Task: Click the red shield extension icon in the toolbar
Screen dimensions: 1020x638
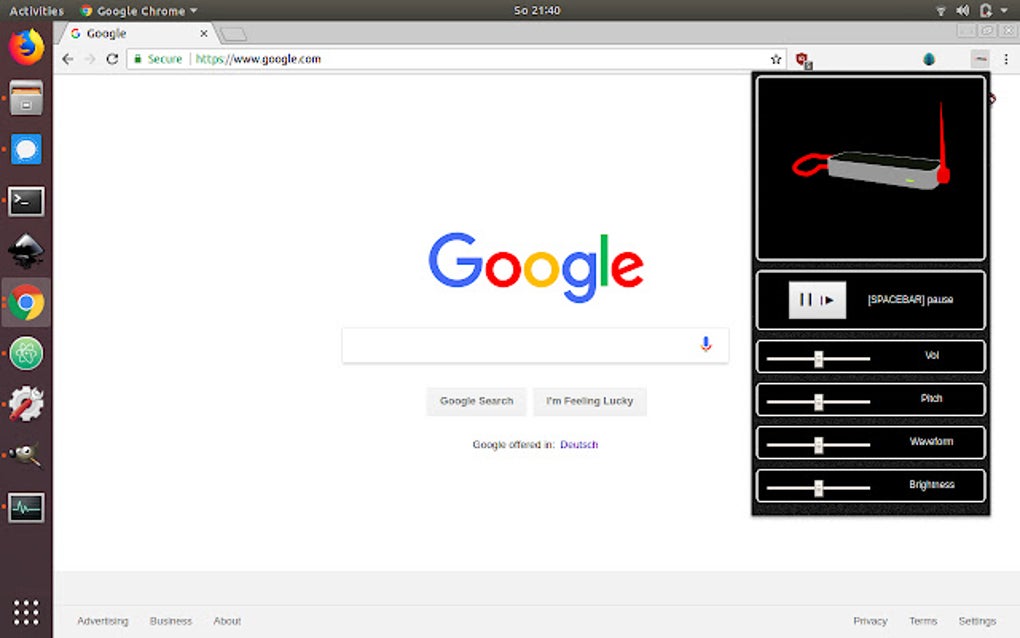Action: coord(800,59)
